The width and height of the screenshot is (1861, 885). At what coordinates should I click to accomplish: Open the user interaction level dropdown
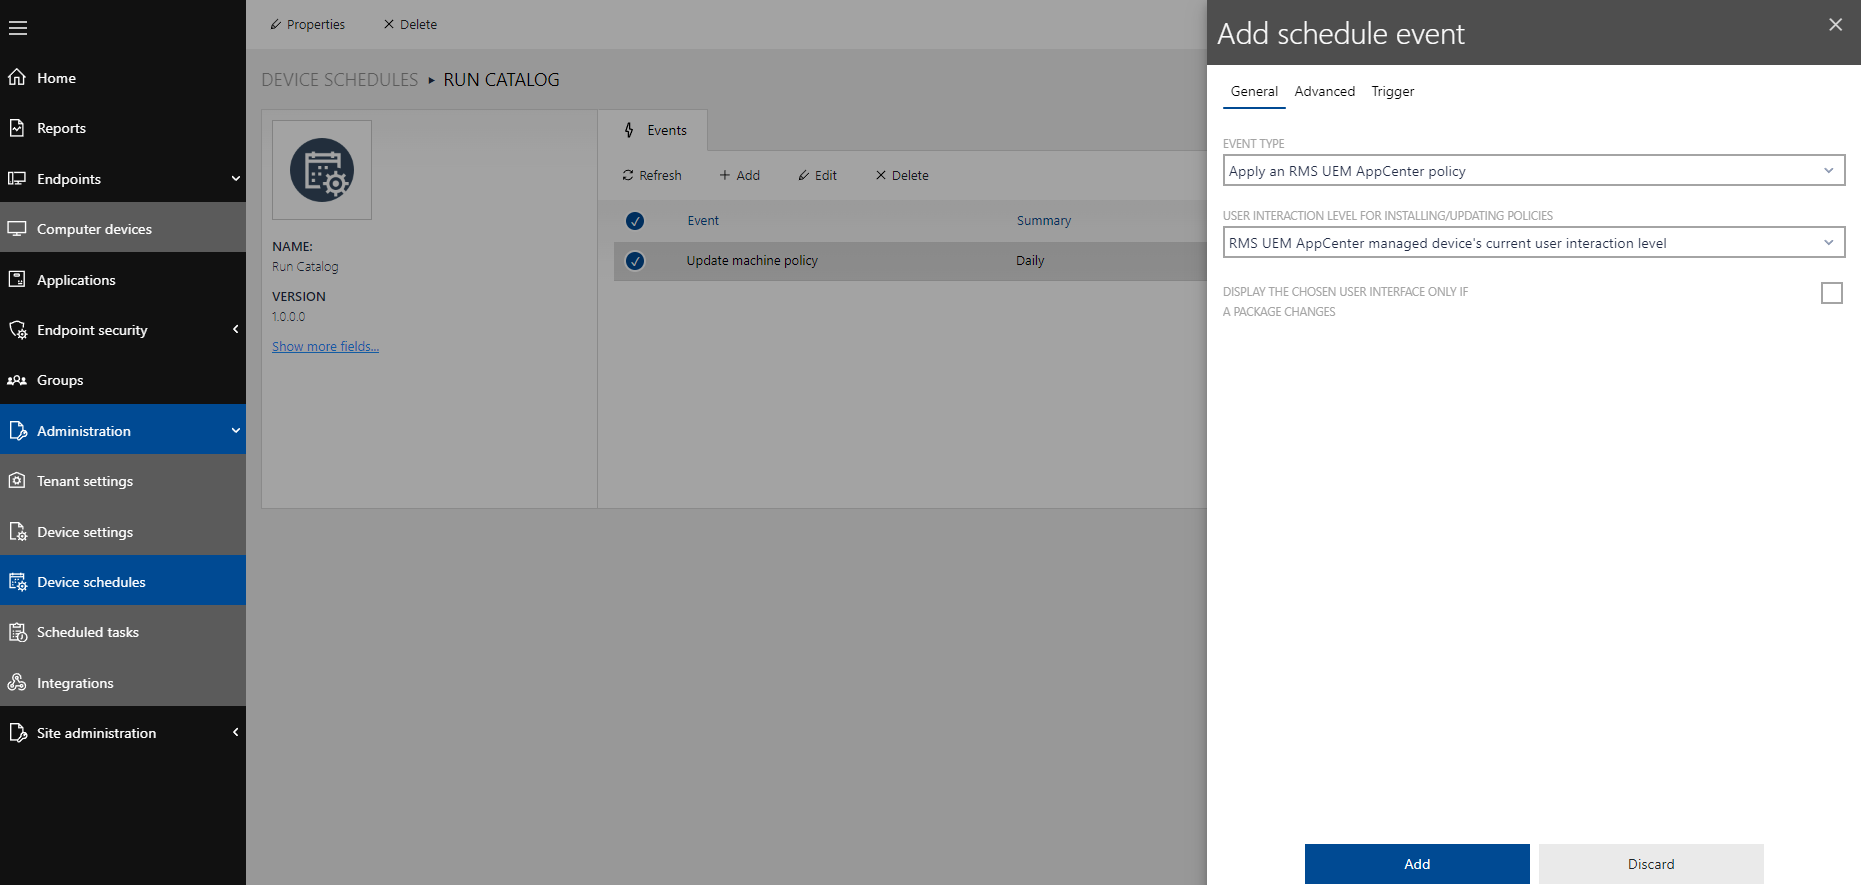pos(1533,243)
